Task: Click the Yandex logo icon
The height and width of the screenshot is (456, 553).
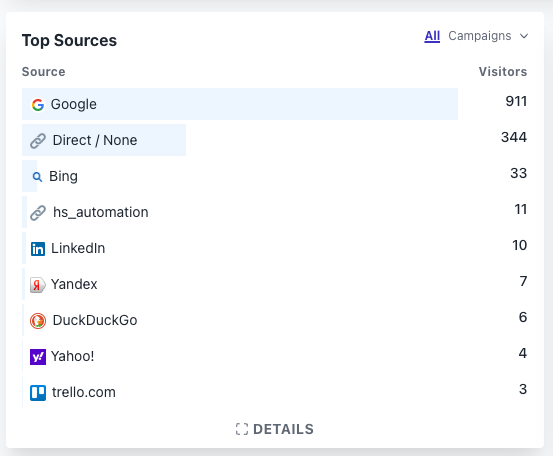Action: (38, 285)
